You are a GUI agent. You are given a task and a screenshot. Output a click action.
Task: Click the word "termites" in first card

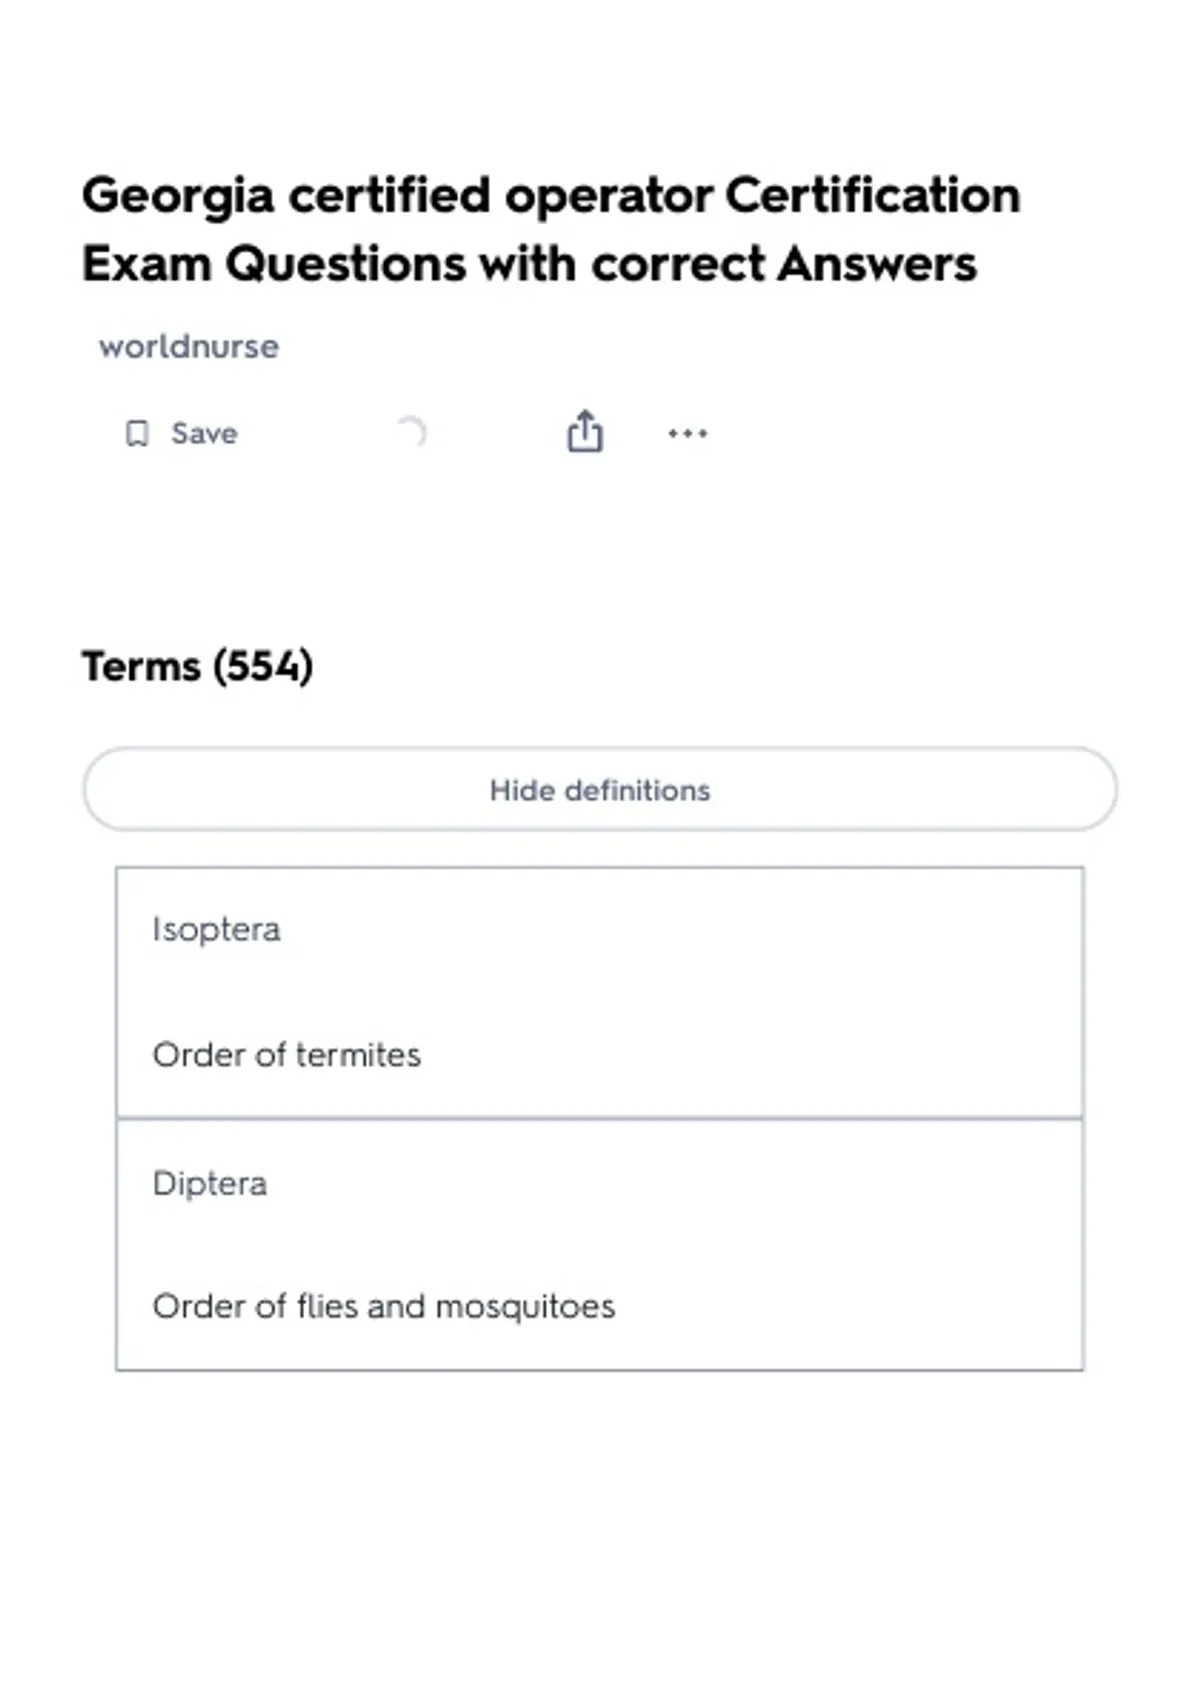pyautogui.click(x=358, y=1054)
